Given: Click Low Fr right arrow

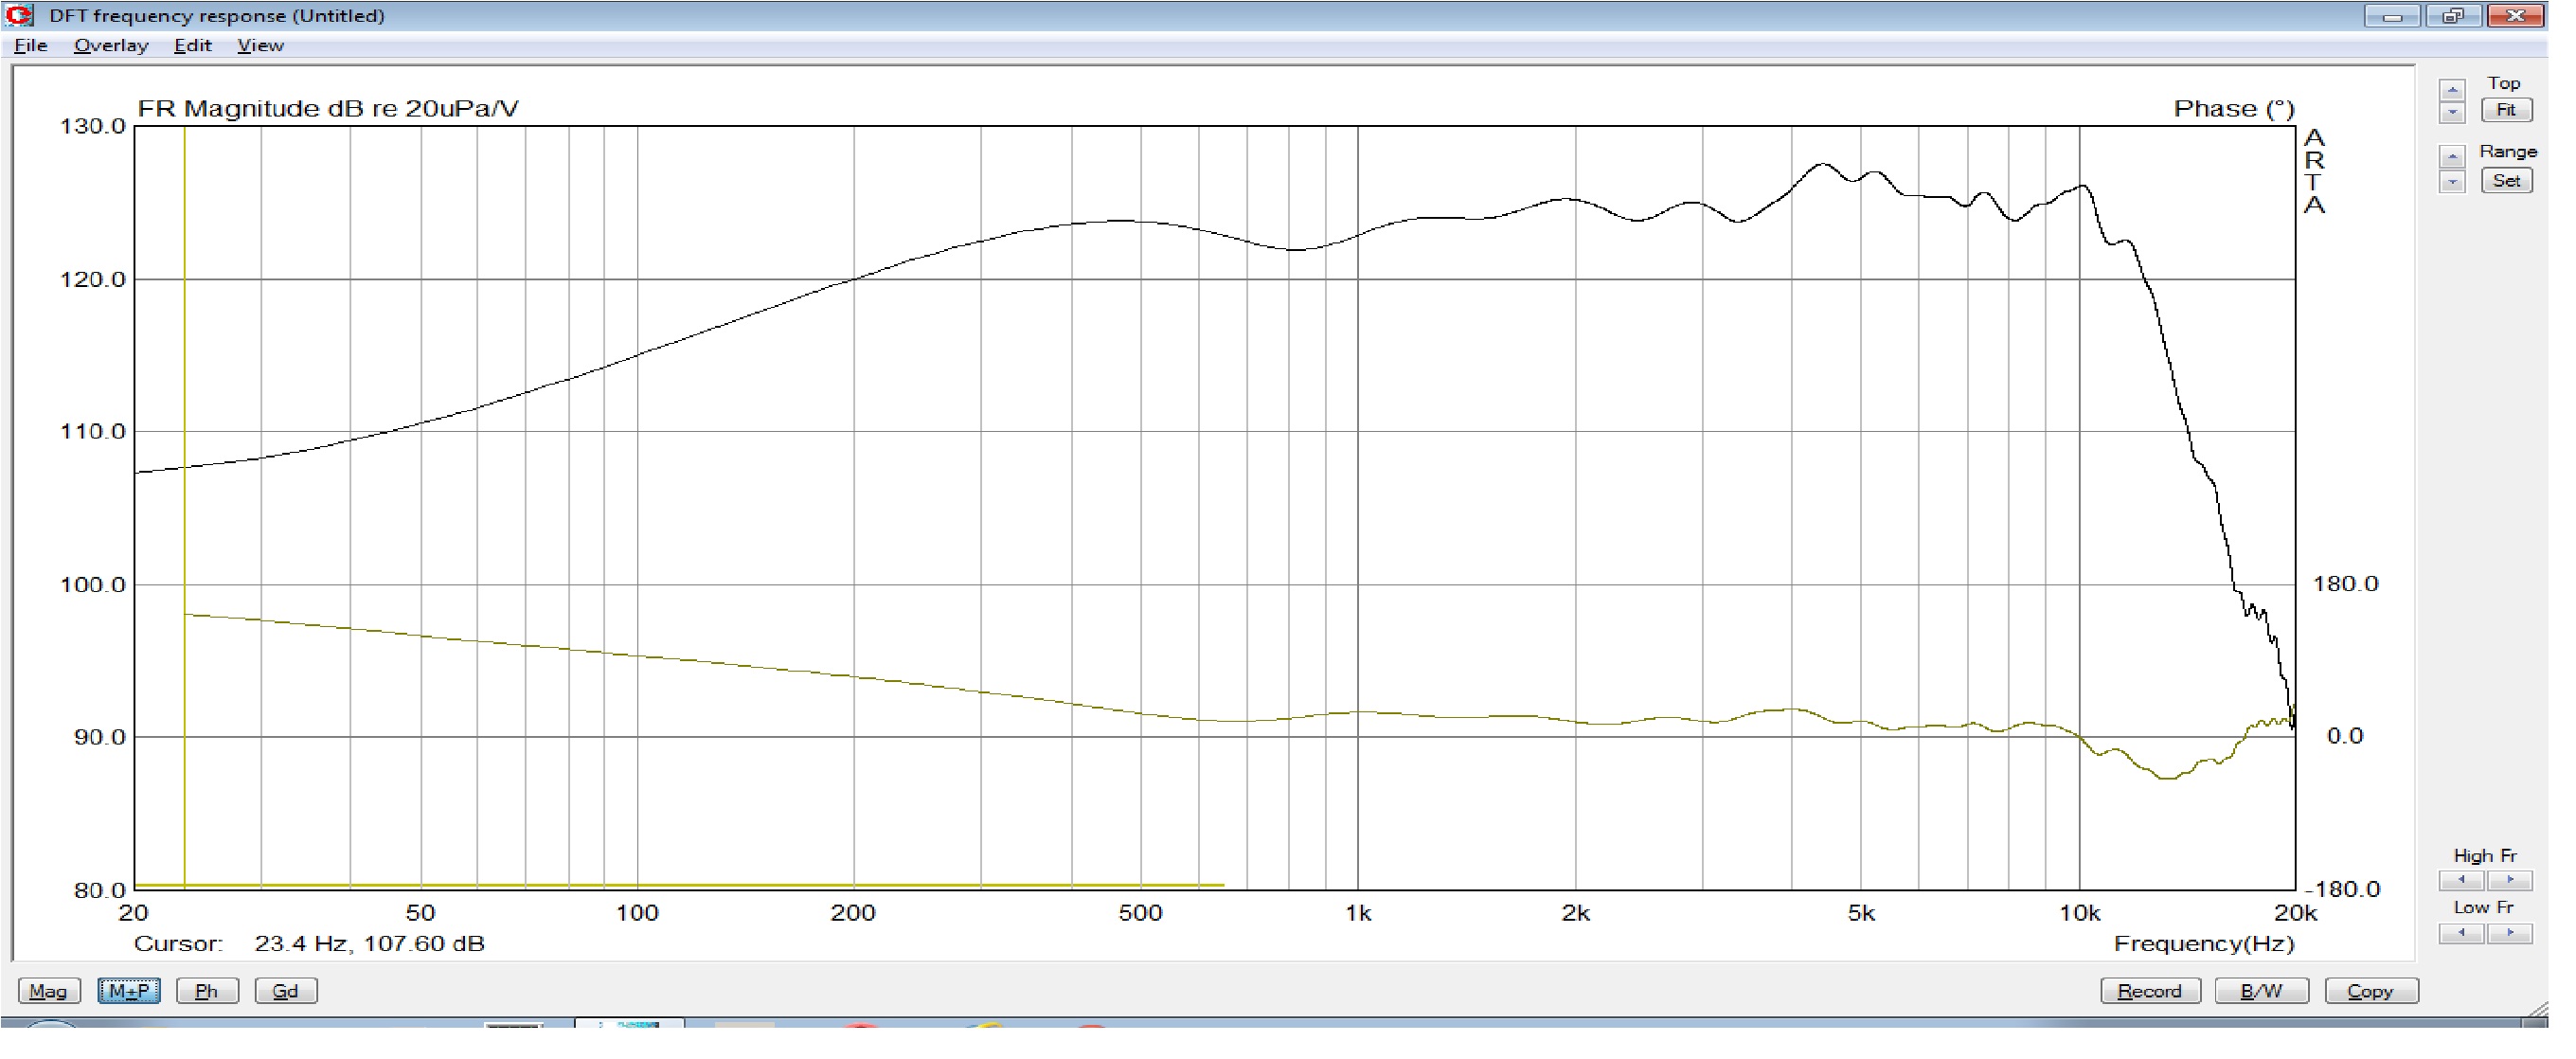Looking at the screenshot, I should click(2509, 933).
